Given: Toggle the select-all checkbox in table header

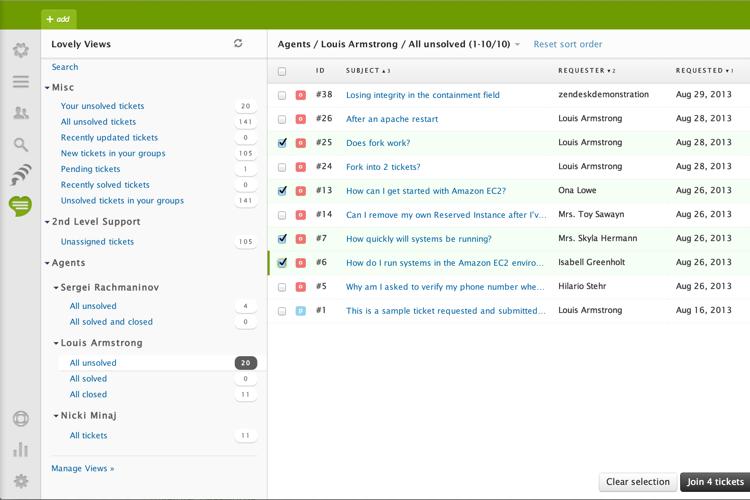Looking at the screenshot, I should (282, 71).
